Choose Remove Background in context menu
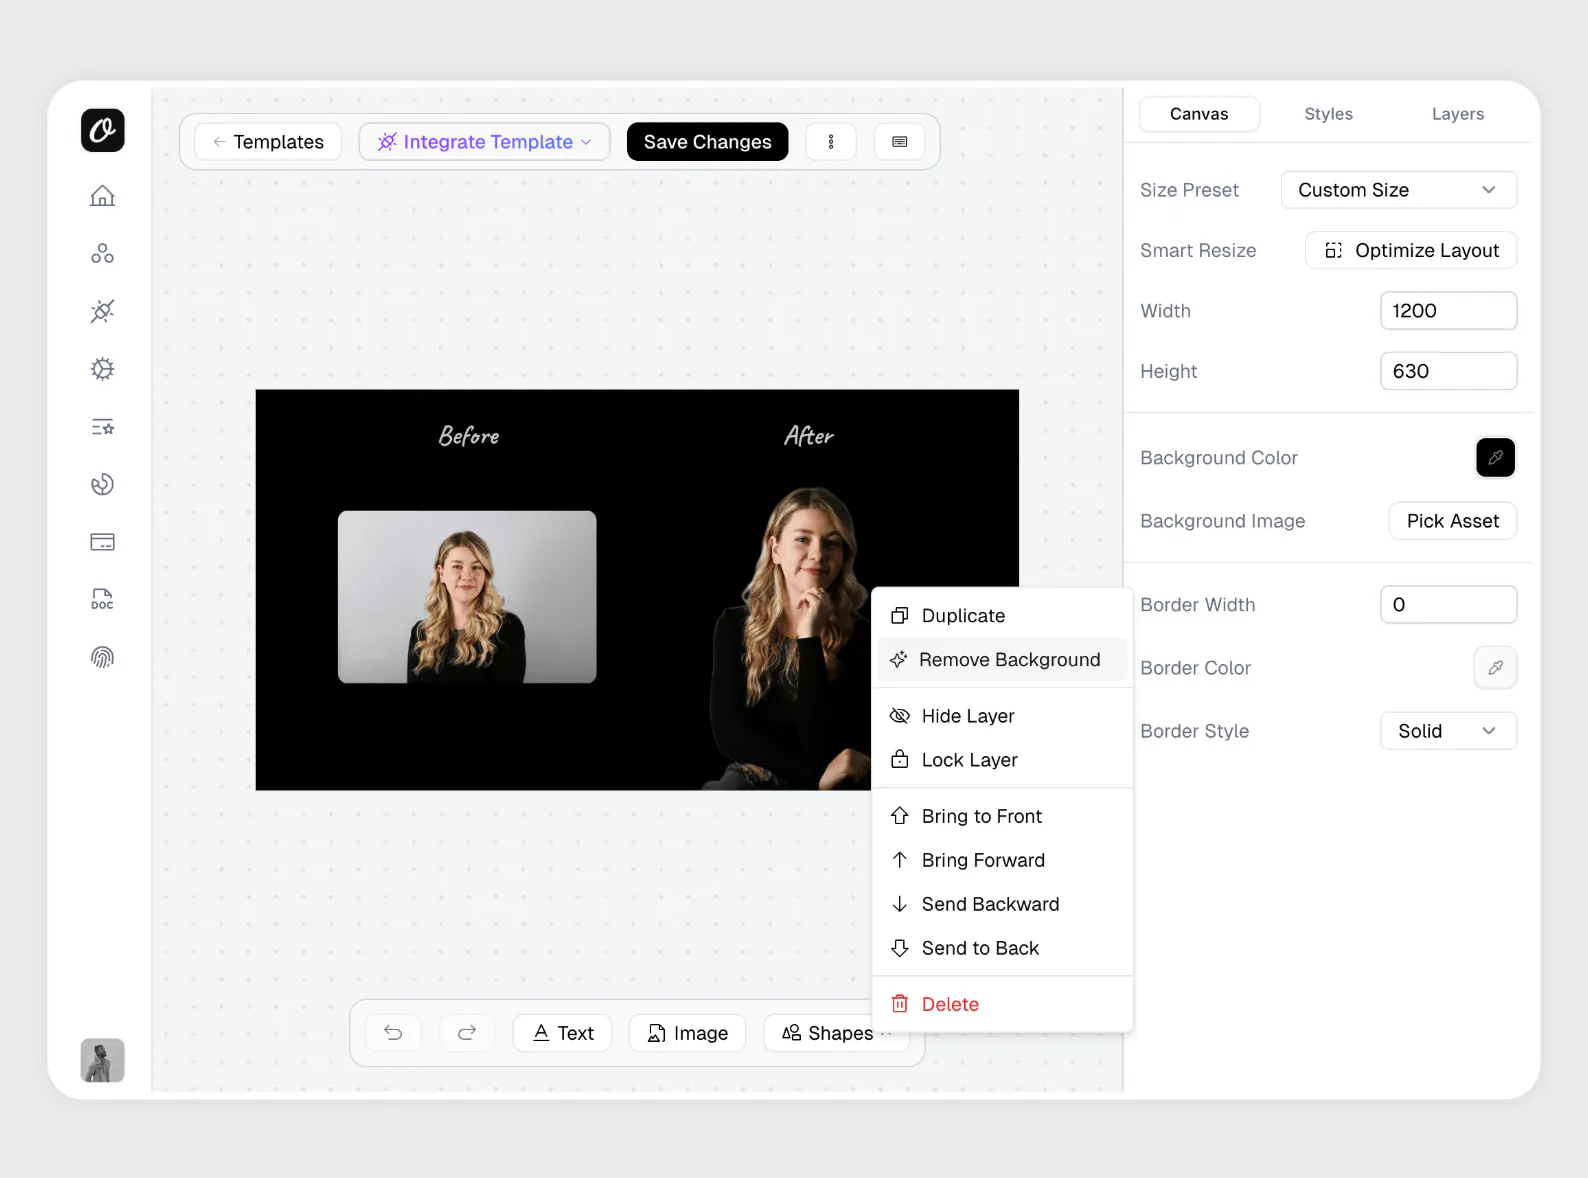1588x1178 pixels. click(1002, 660)
